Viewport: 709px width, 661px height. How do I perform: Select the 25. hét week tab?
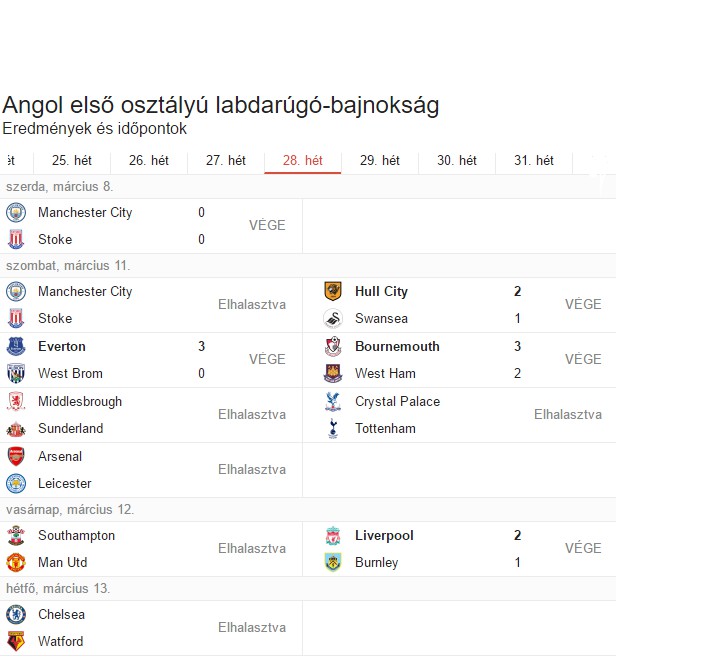72,161
